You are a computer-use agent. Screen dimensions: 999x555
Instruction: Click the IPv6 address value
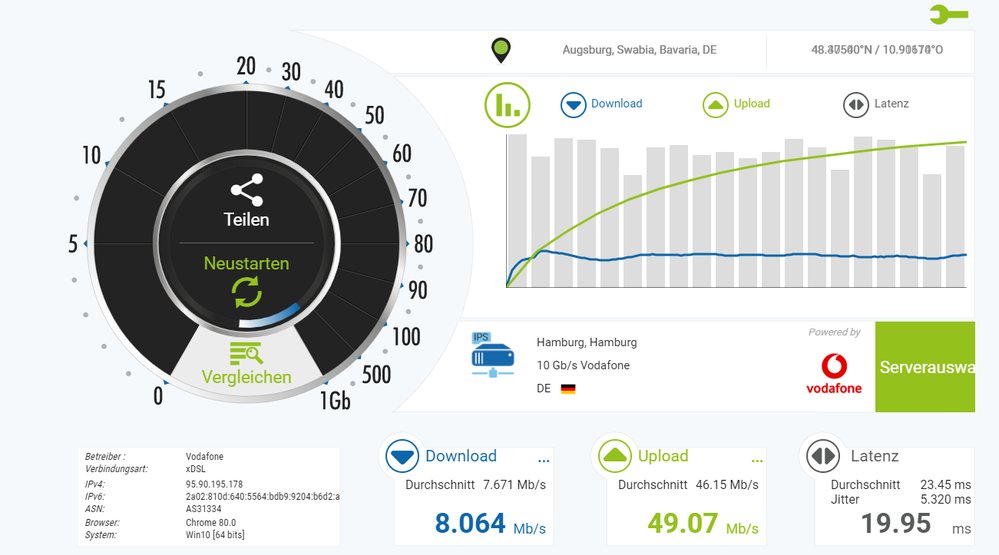click(262, 496)
